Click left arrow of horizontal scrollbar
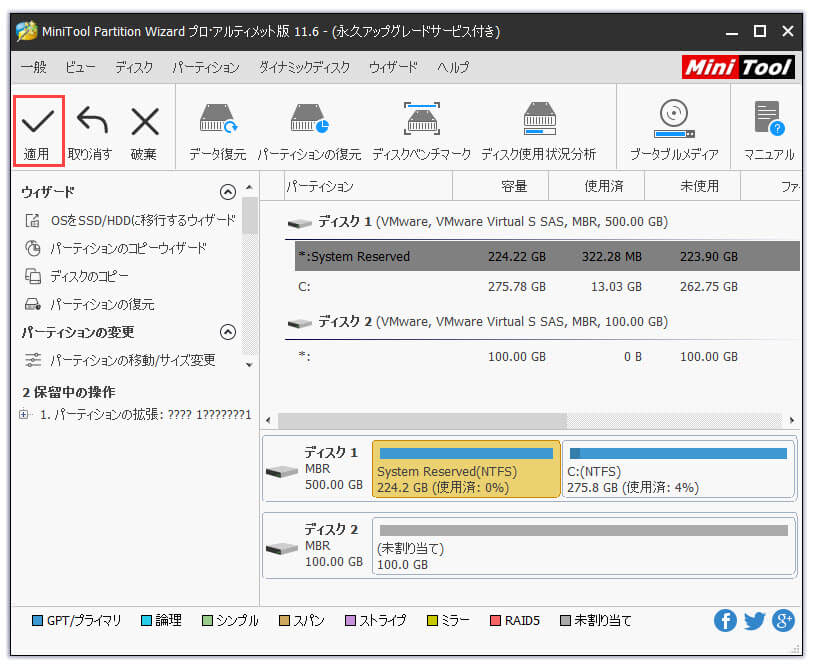 click(268, 420)
